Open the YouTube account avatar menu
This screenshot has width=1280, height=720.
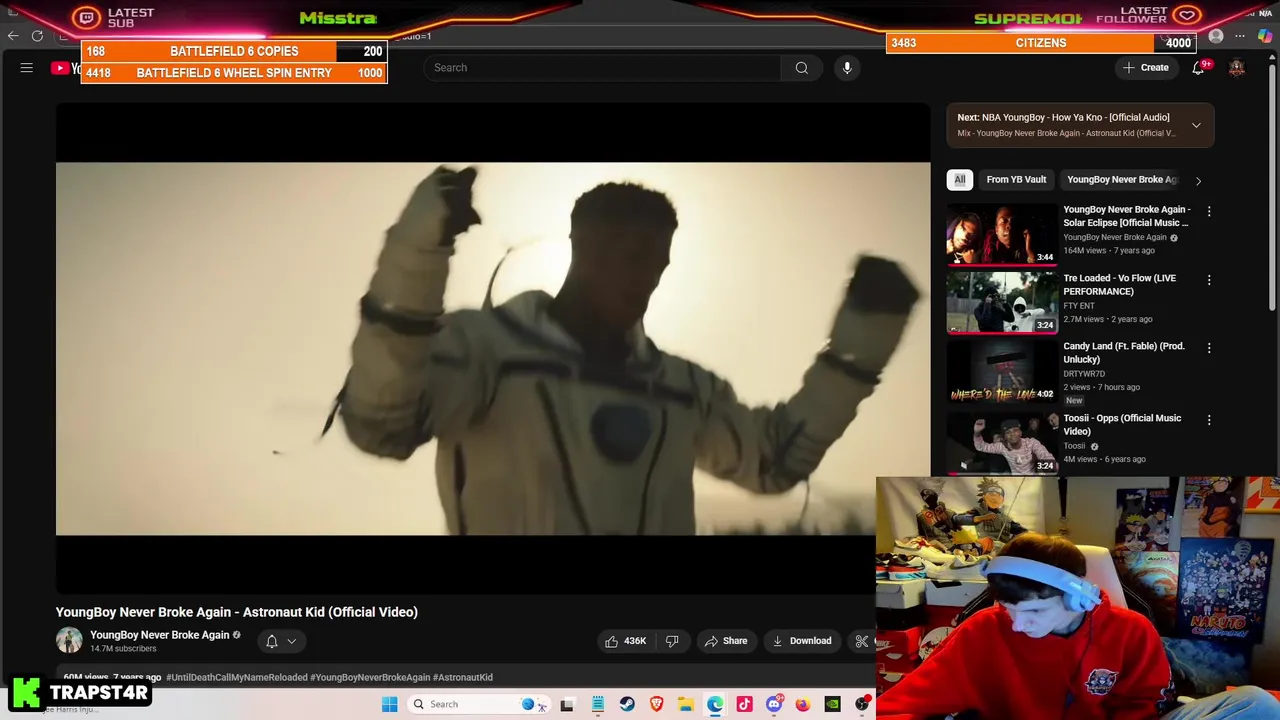(x=1237, y=68)
